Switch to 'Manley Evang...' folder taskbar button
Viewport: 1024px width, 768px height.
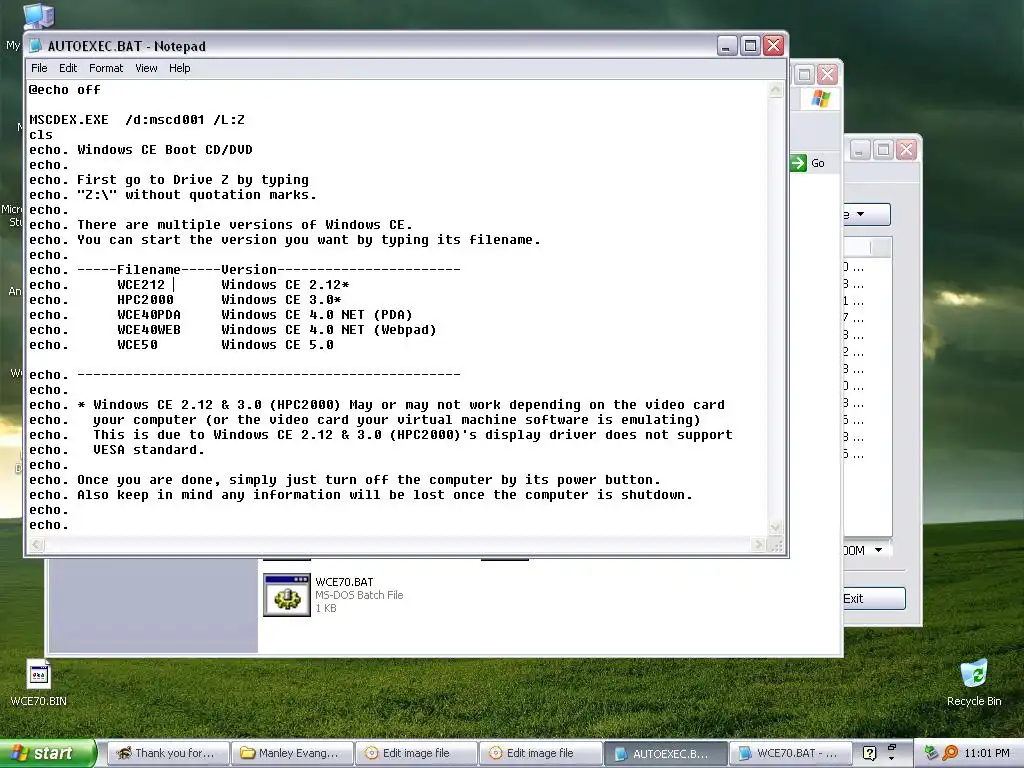click(x=292, y=753)
